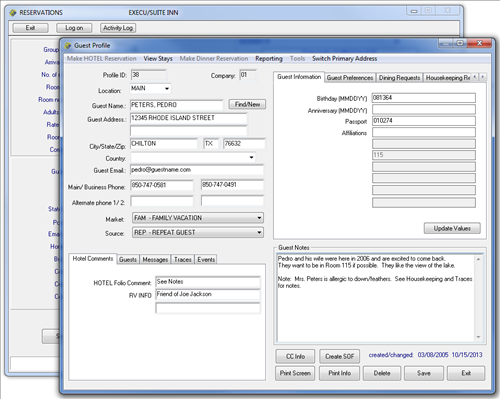Click the Find/New button
500x399 pixels.
pos(247,104)
